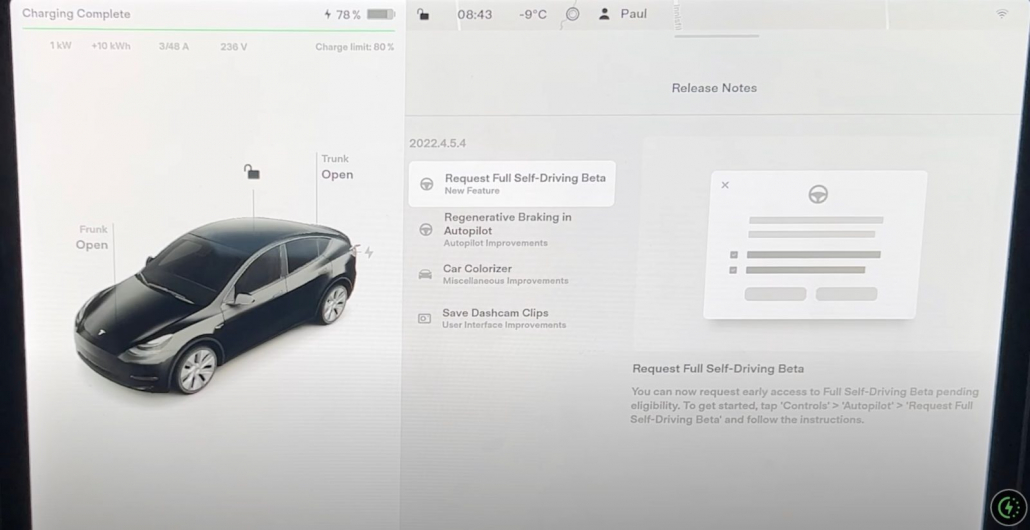Viewport: 1030px width, 530px height.
Task: Tap the circular icon beside the temperature
Action: tap(572, 14)
